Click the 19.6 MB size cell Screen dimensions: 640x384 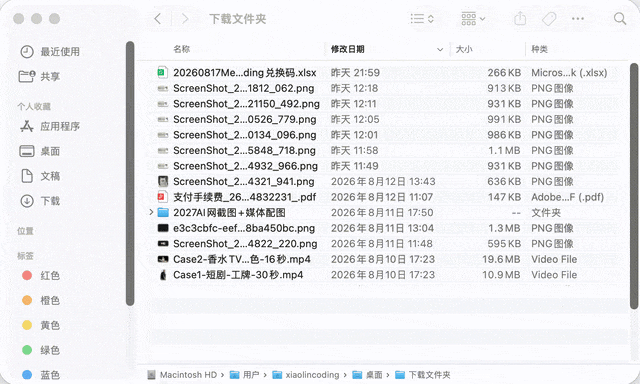coord(501,260)
